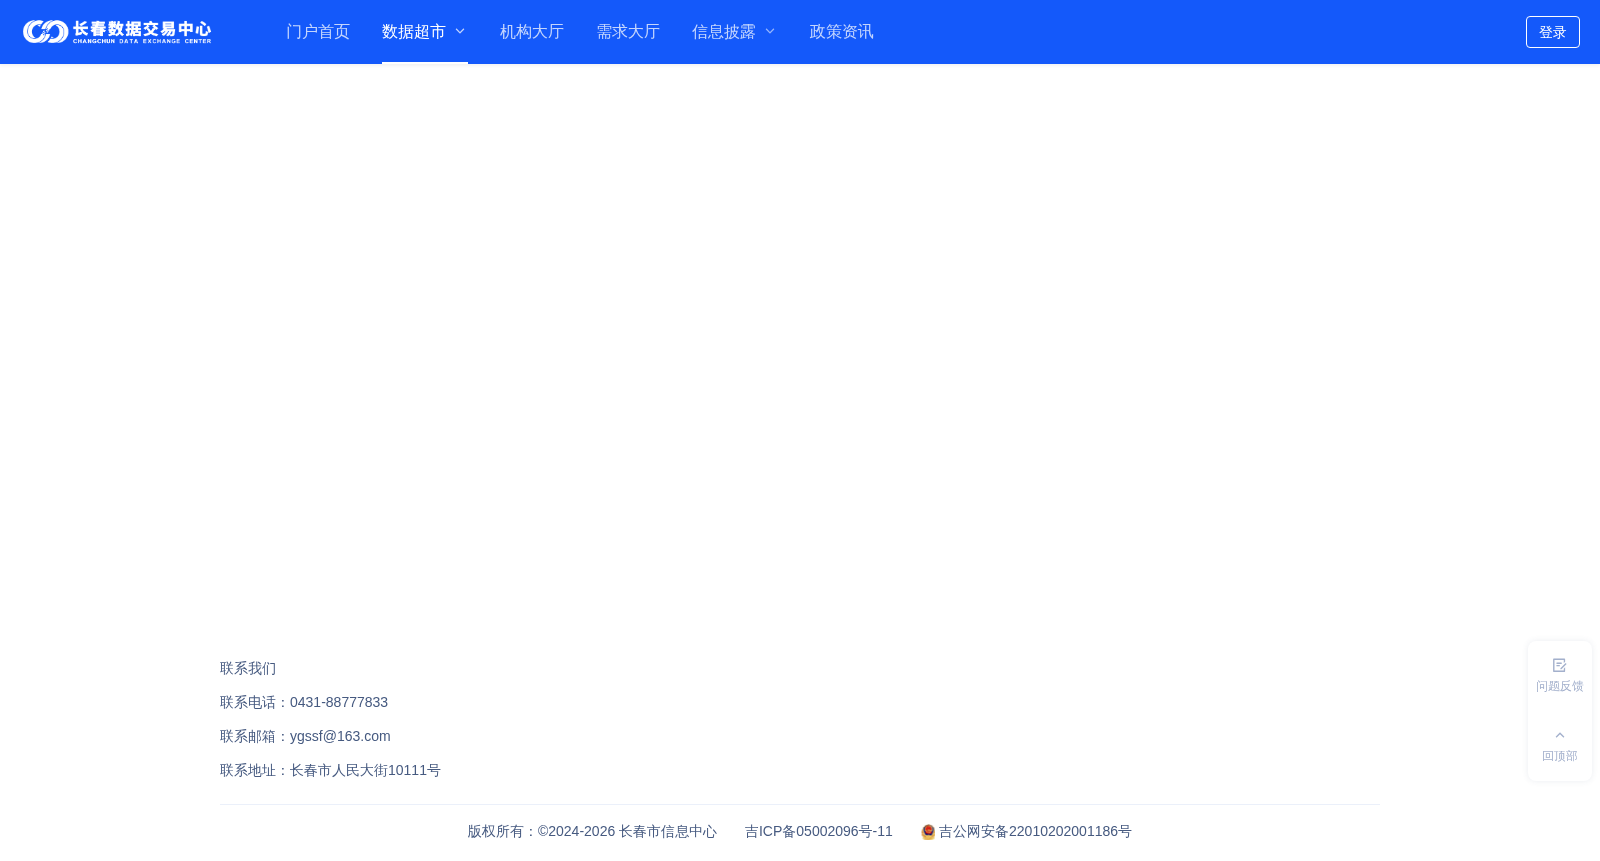Viewport: 1600px width, 861px height.
Task: Click the 回顶部 up-arrow icon
Action: 1559,735
